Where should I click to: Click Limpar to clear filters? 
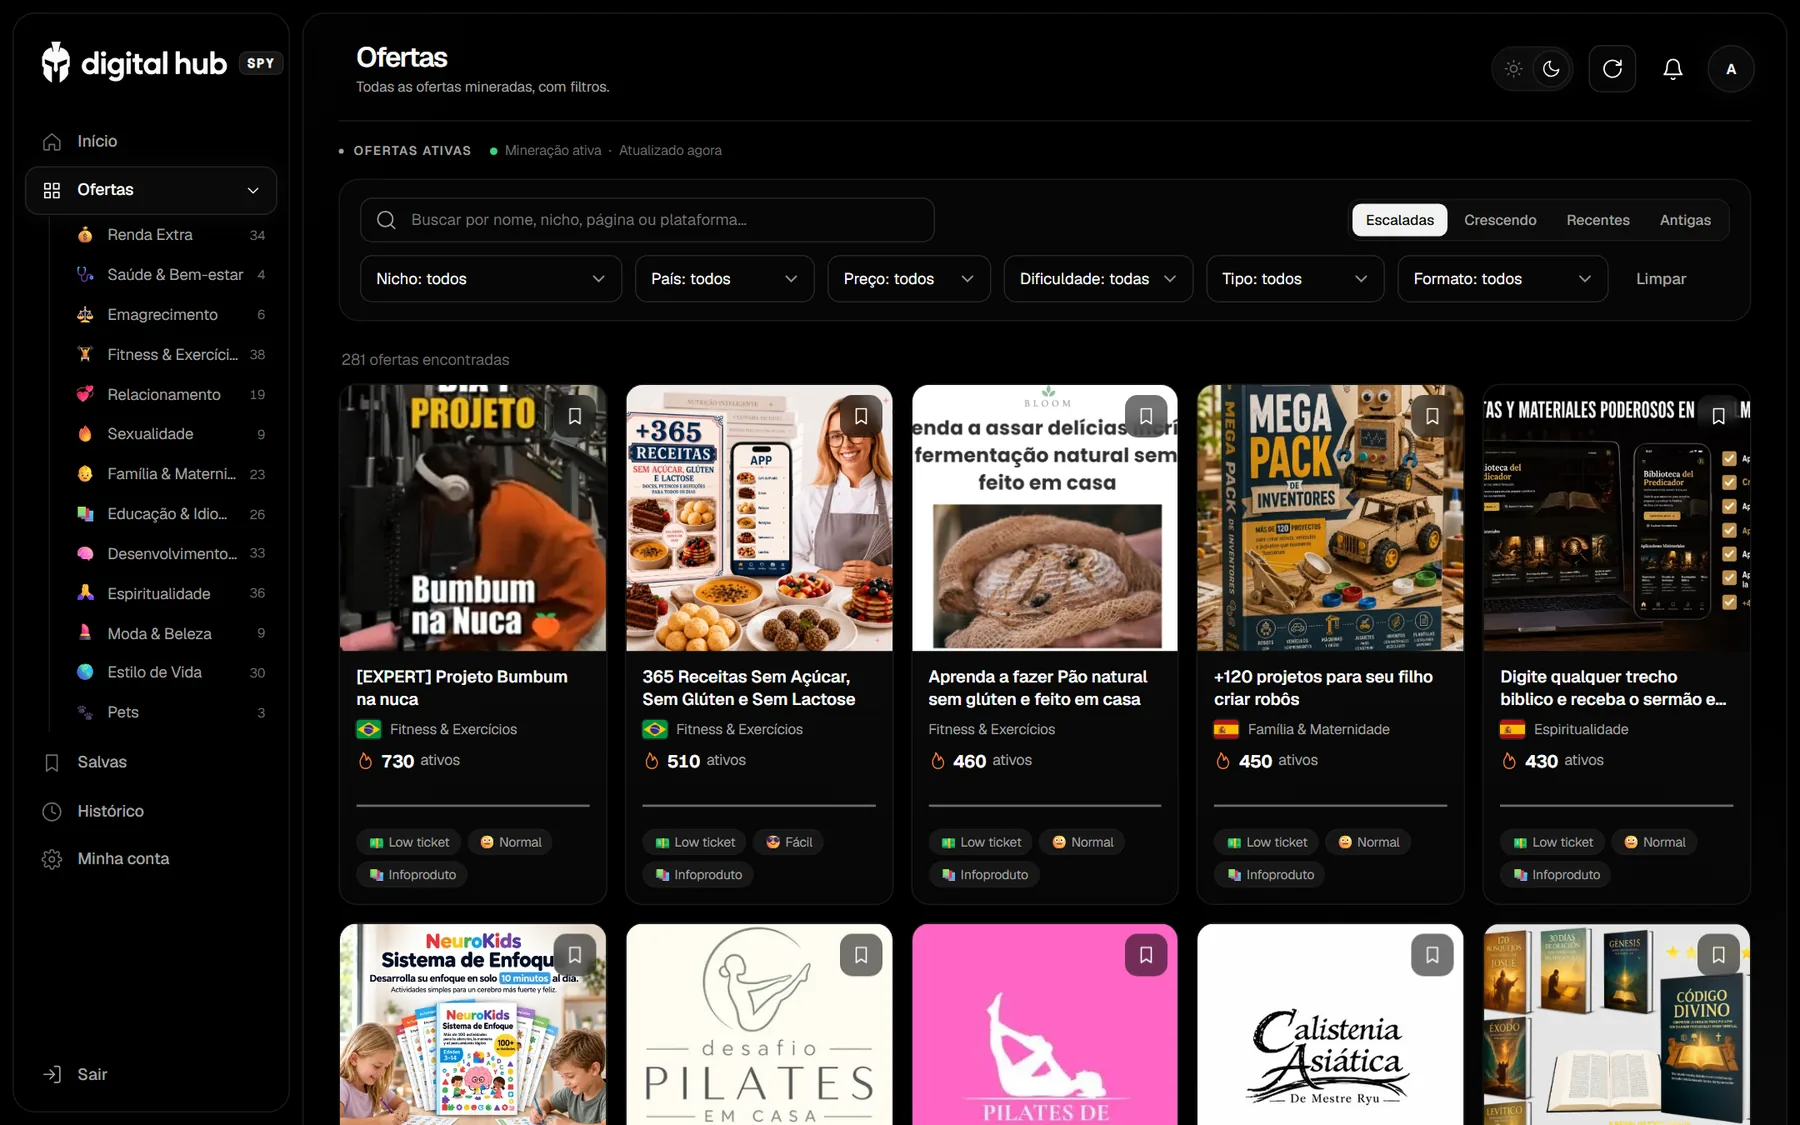[x=1661, y=279]
